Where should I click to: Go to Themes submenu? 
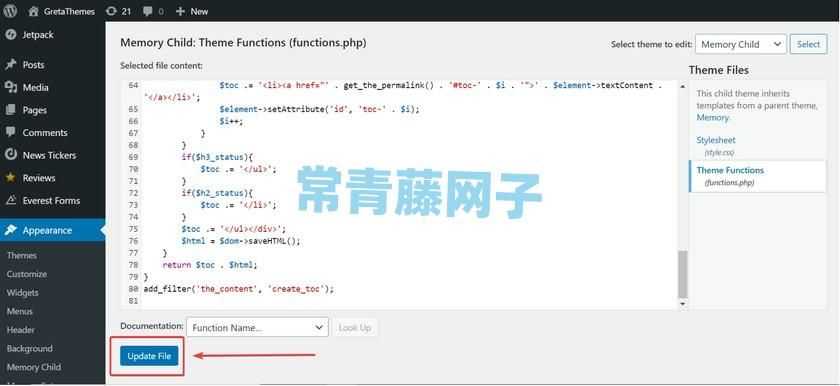(22, 255)
